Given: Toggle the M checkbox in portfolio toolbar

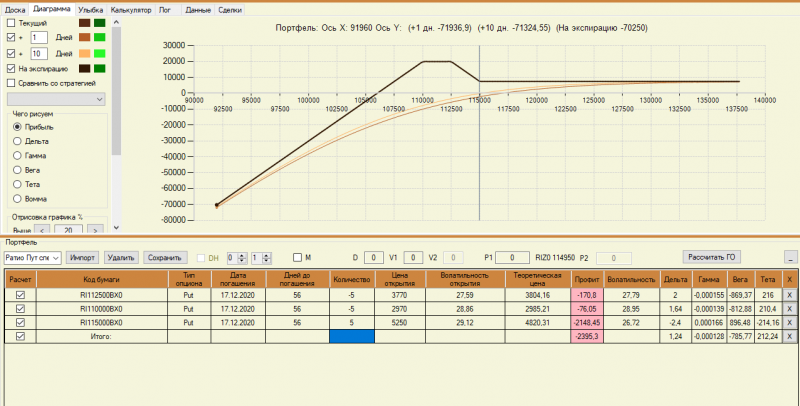Looking at the screenshot, I should pyautogui.click(x=297, y=258).
